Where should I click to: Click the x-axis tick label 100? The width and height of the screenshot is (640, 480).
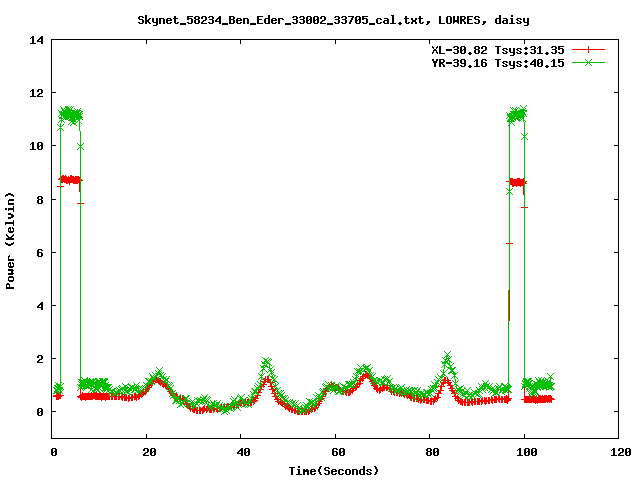pos(527,452)
